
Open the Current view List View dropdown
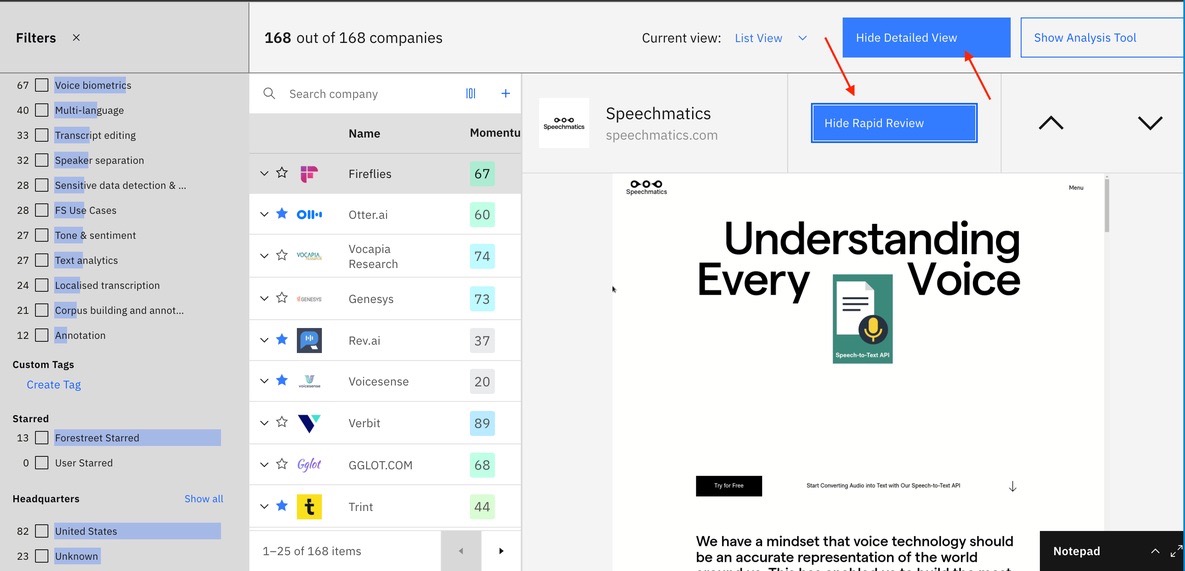pyautogui.click(x=771, y=38)
